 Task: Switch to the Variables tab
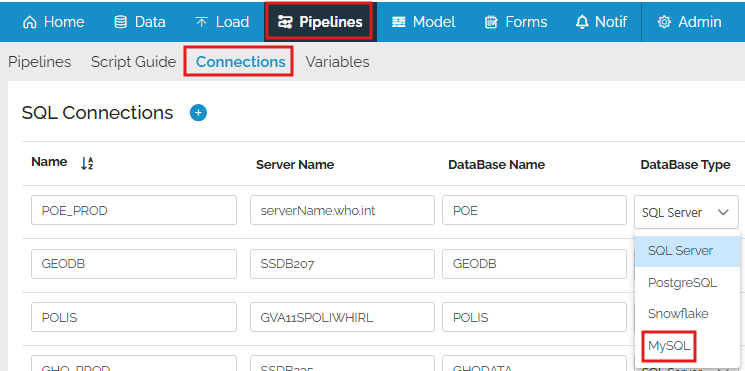click(337, 62)
